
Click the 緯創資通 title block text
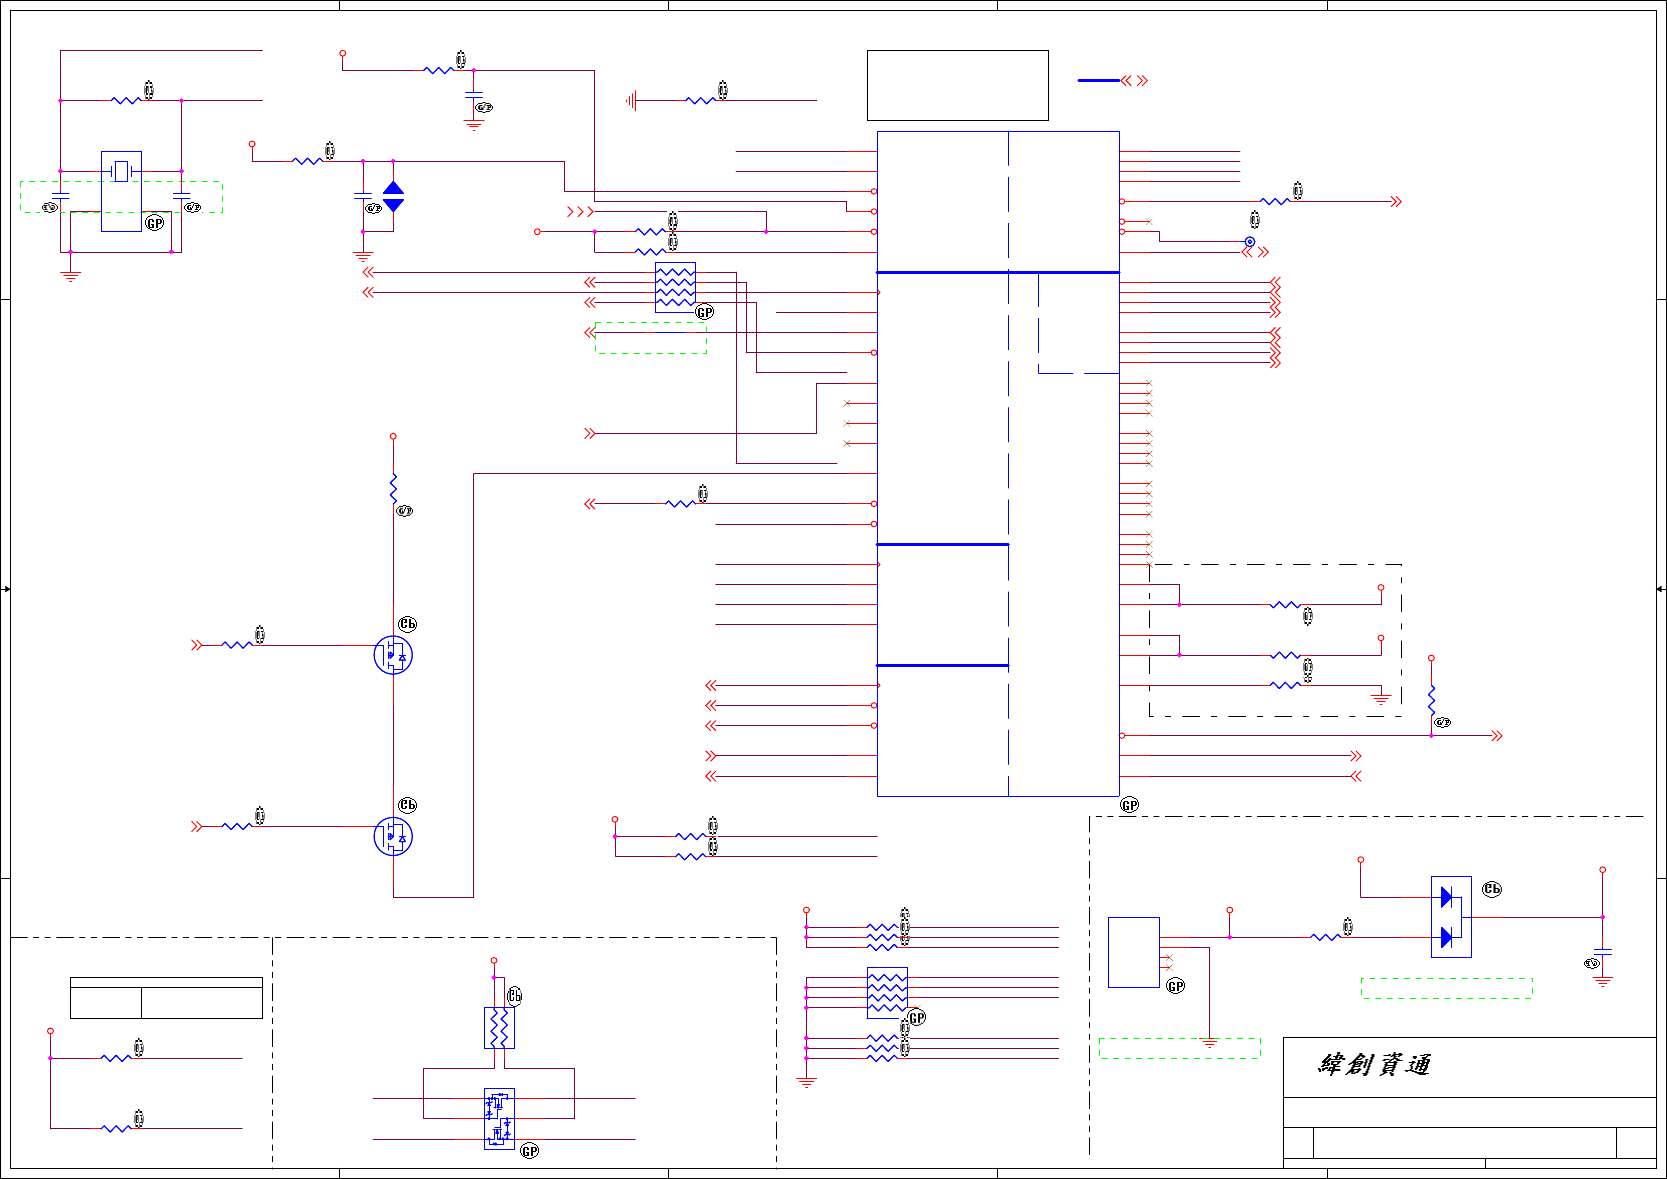(1374, 1064)
